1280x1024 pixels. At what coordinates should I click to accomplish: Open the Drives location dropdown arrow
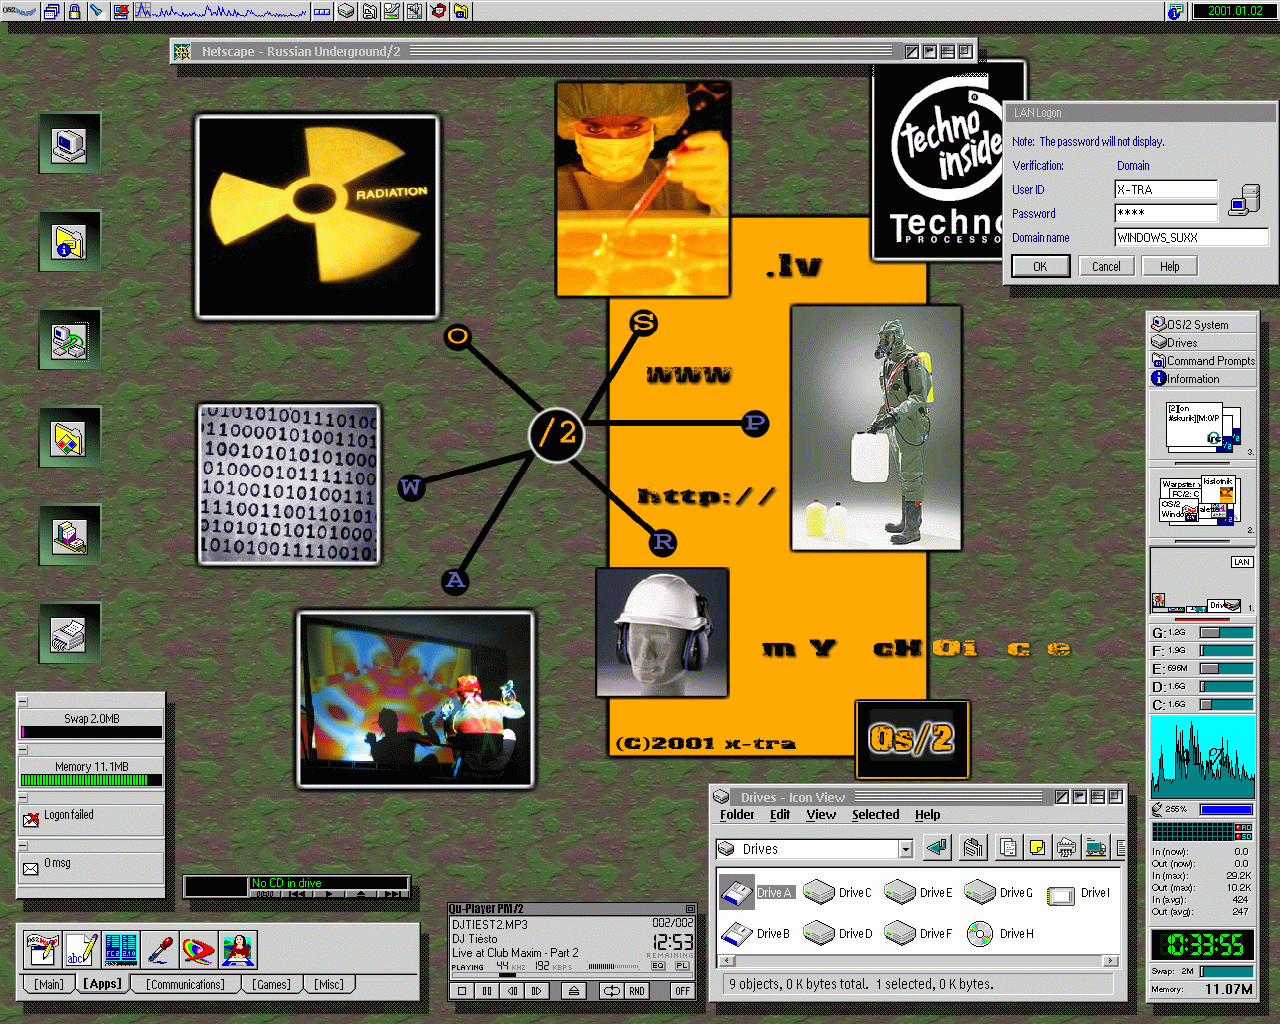click(x=906, y=849)
